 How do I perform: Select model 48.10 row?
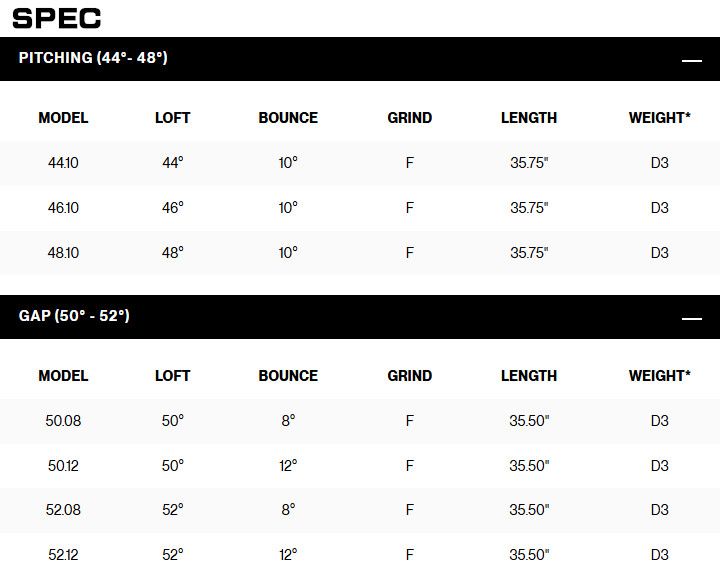(63, 253)
